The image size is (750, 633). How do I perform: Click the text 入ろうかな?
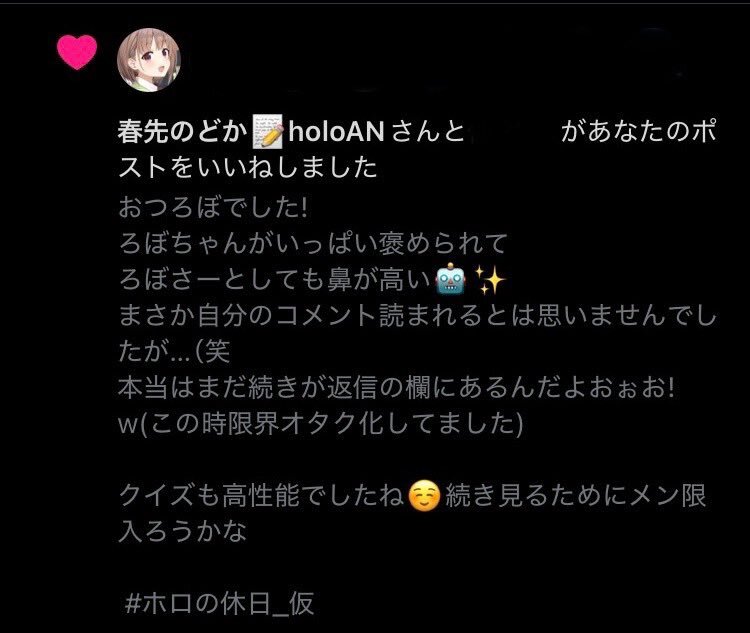182,532
